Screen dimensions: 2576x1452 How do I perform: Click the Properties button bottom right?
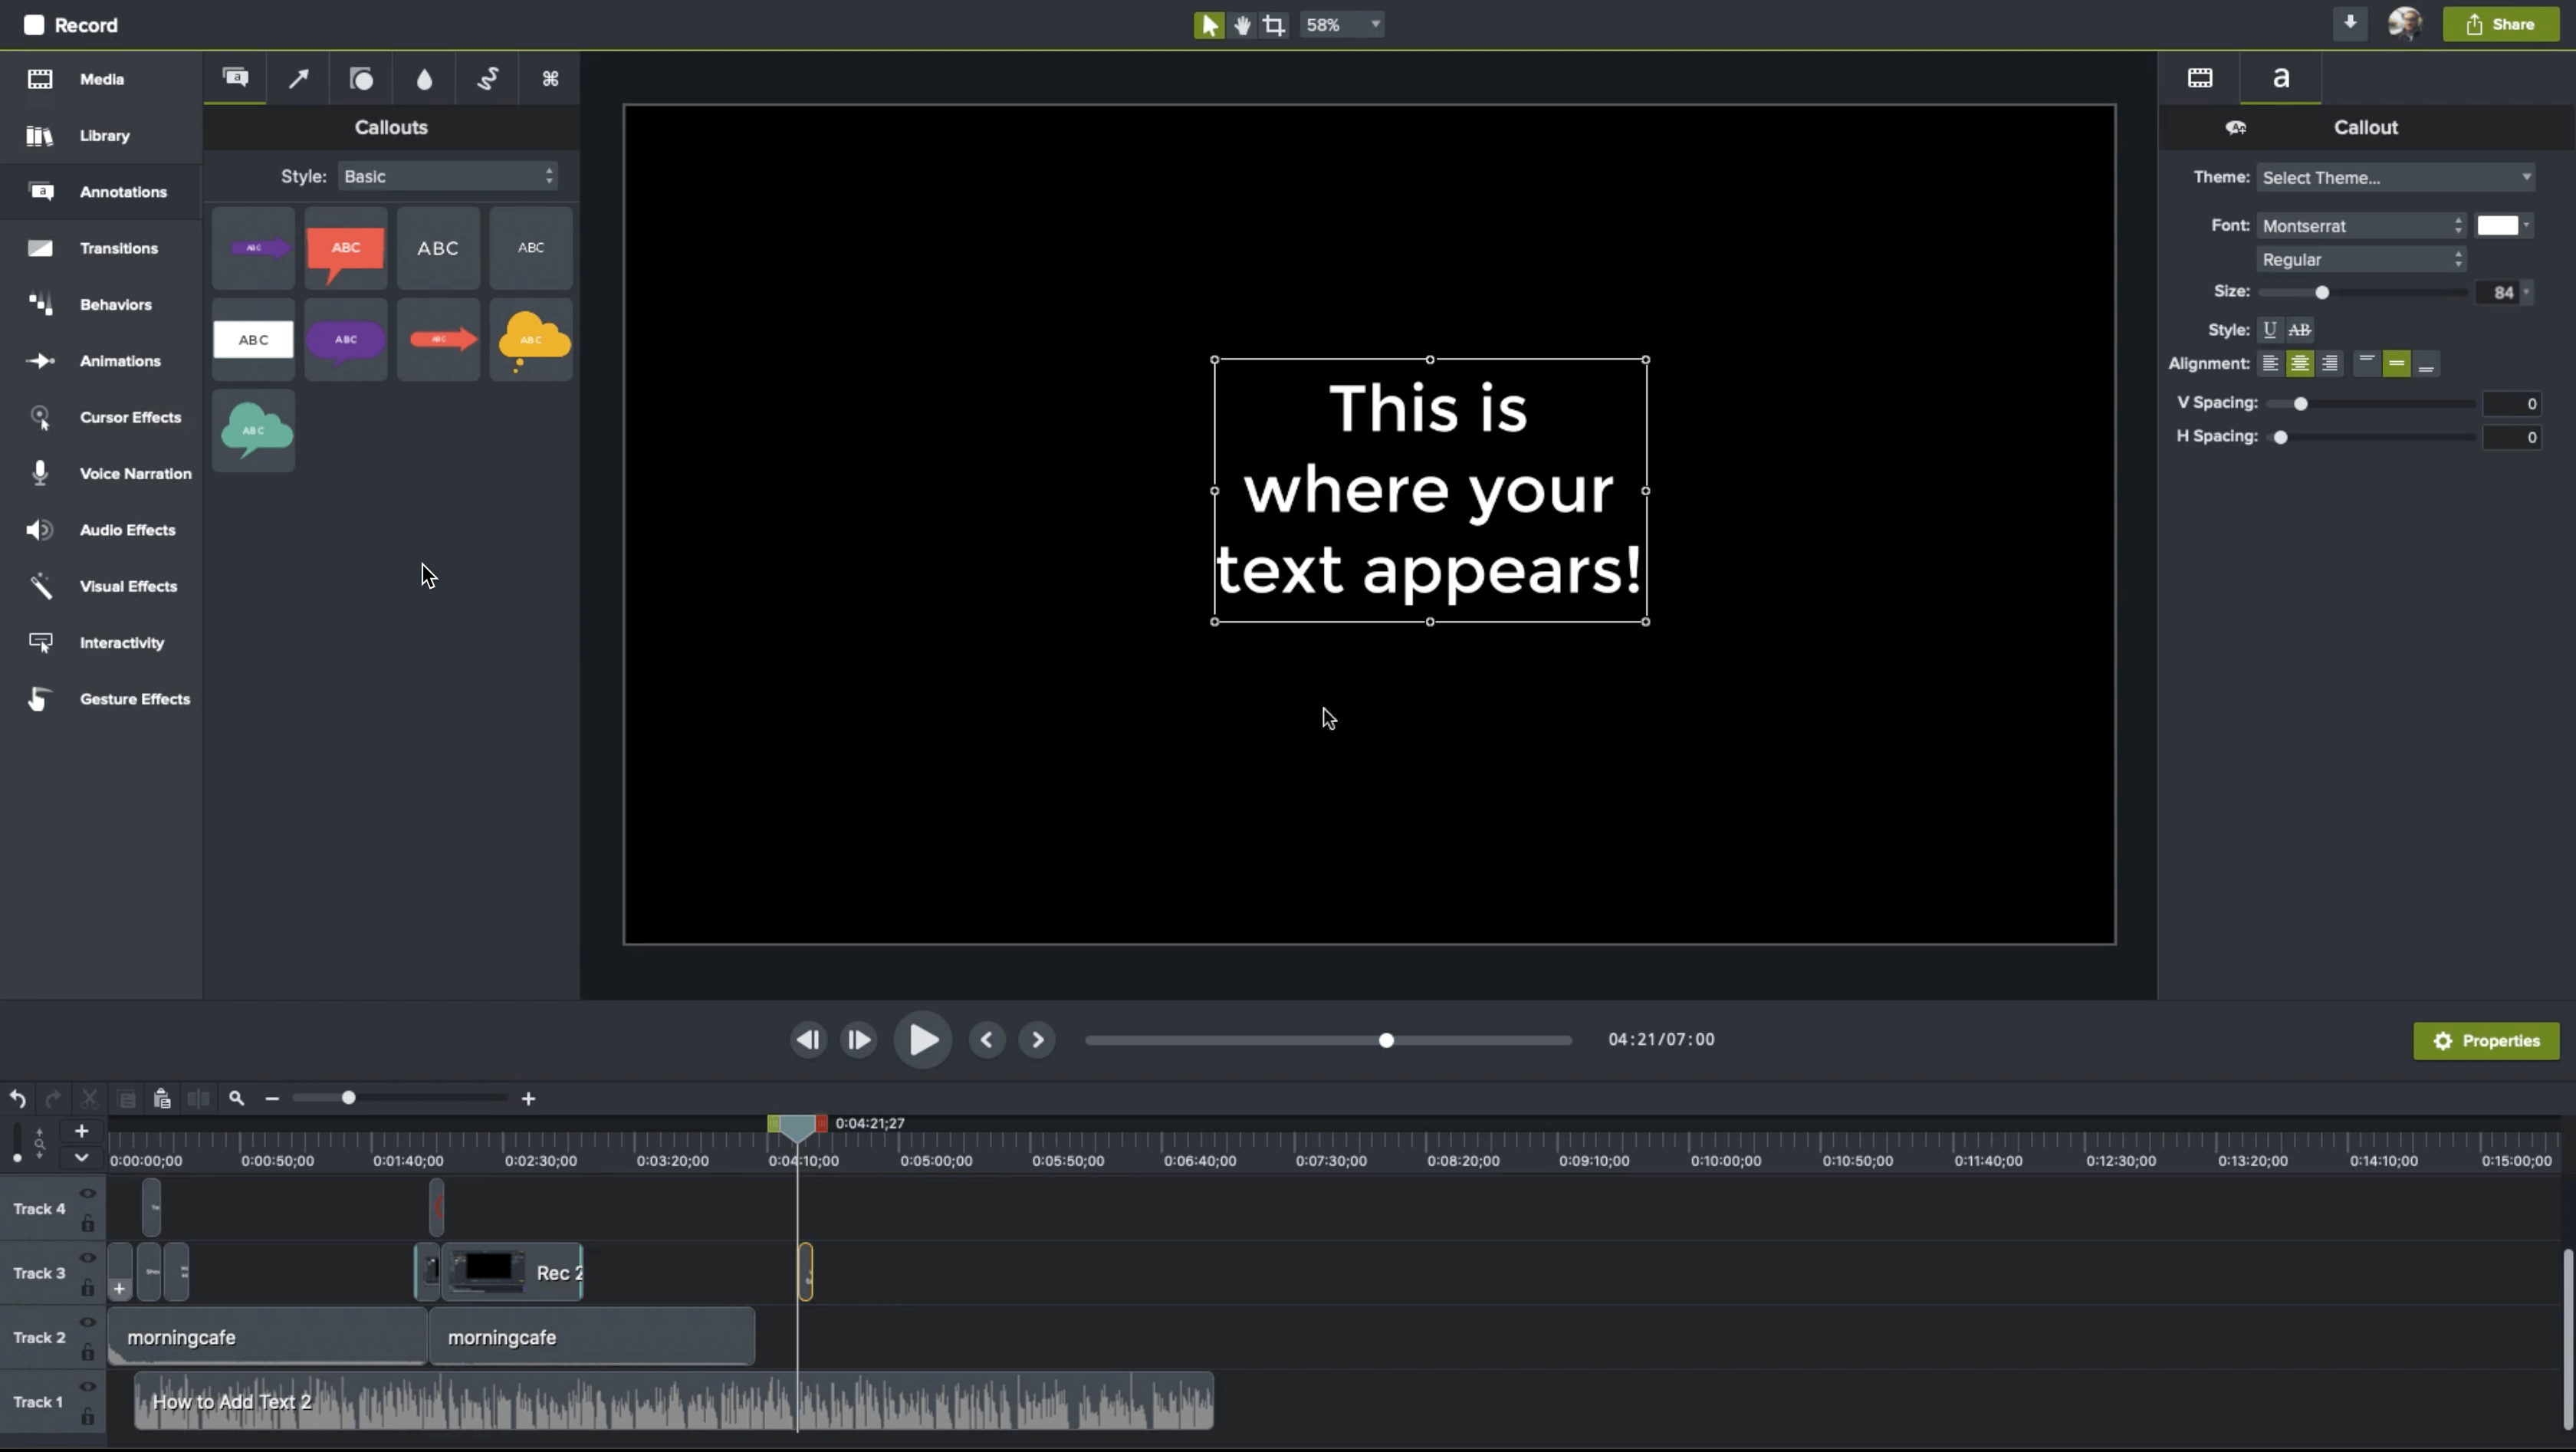click(x=2488, y=1040)
